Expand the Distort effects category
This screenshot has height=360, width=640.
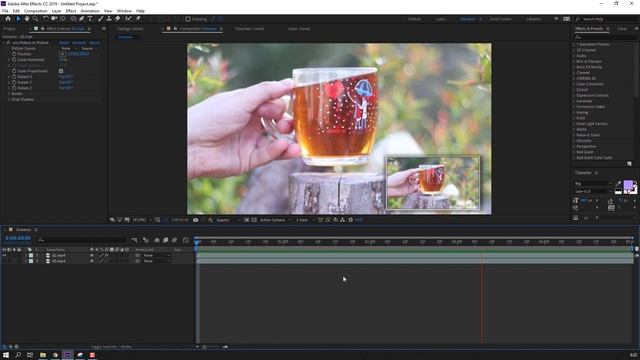574,90
